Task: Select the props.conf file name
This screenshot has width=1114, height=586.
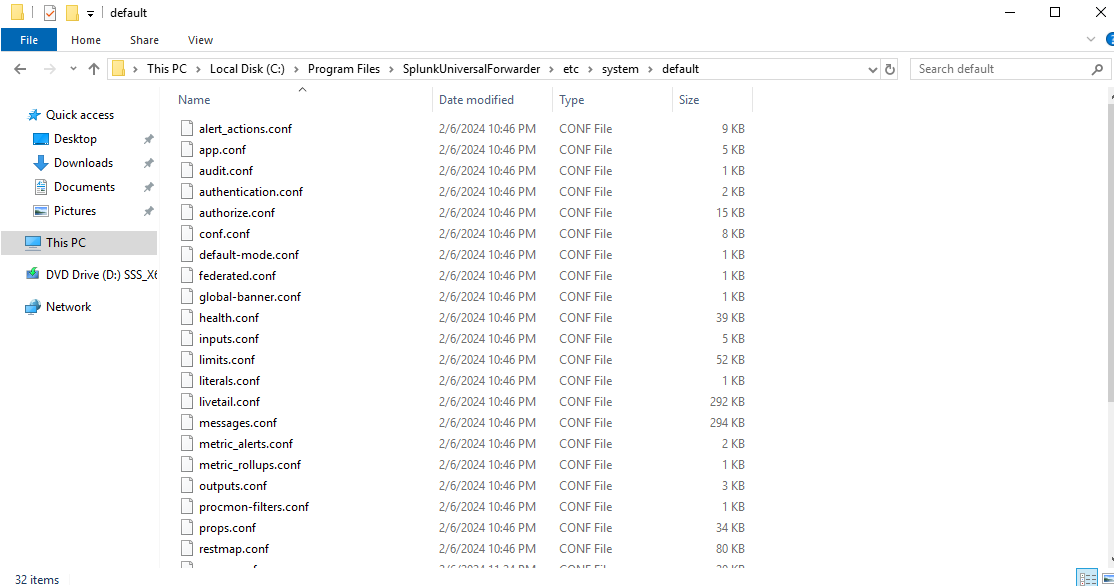Action: pos(227,528)
